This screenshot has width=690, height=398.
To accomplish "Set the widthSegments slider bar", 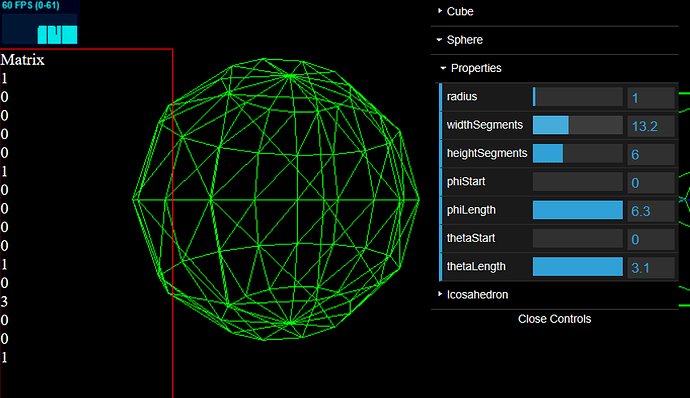I will point(578,125).
